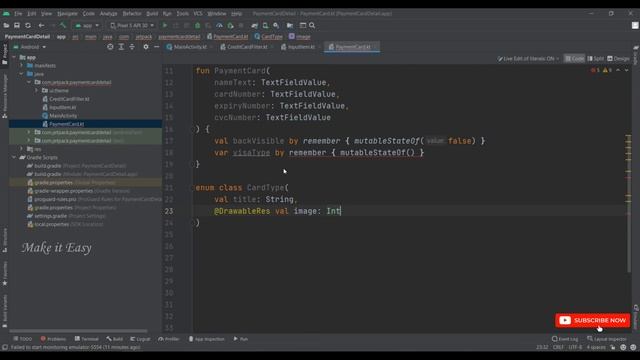Click the Project Structure folder icon
The width and height of the screenshot is (640, 360).
pyautogui.click(x=290, y=25)
